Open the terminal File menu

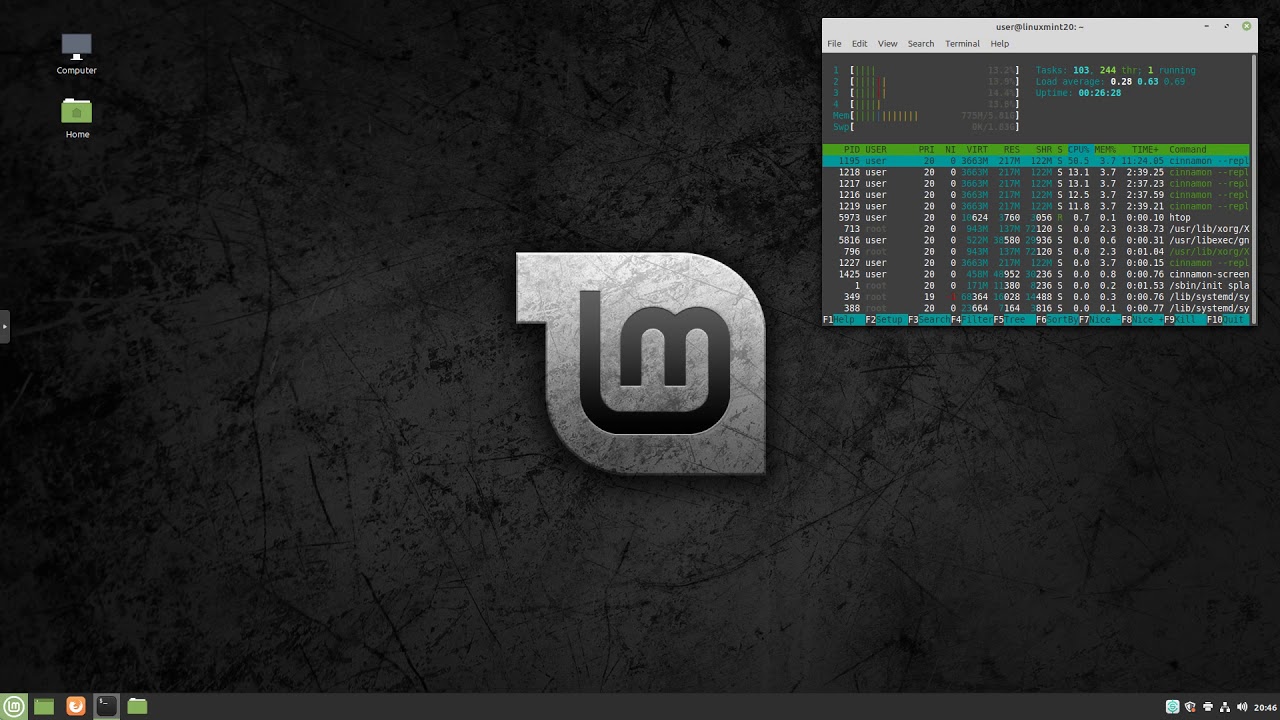coord(834,44)
